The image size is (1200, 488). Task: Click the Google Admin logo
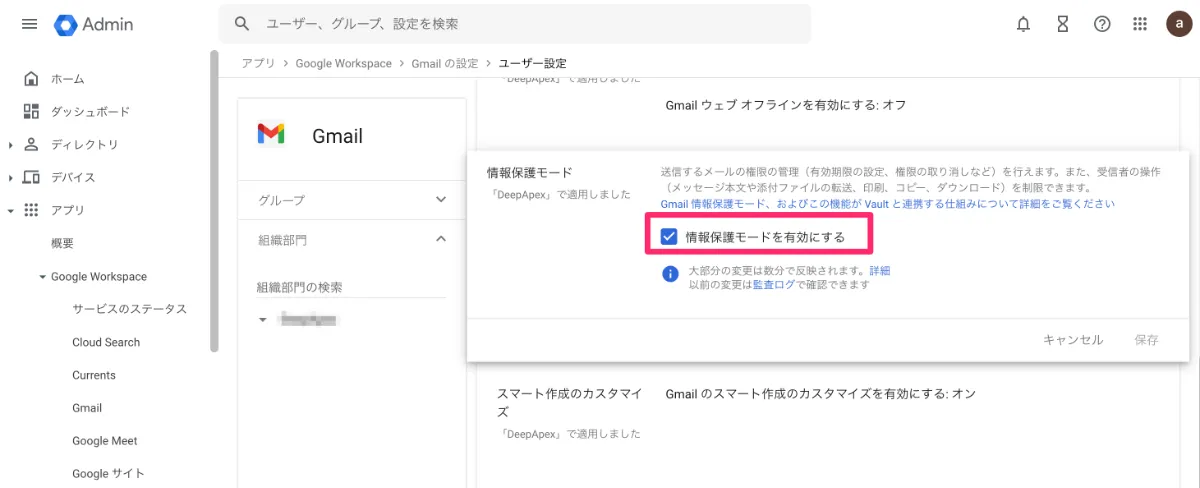tap(94, 24)
